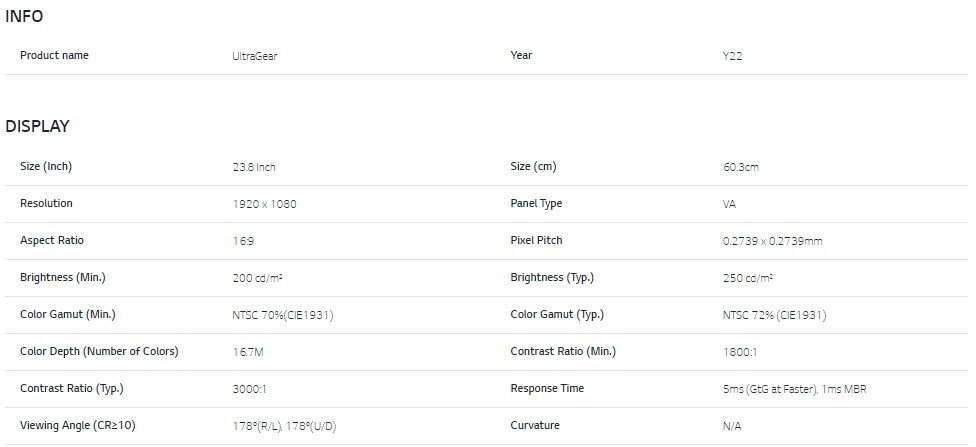Select the 1920 x 1080 resolution value
Screen dimensions: 976x447
point(264,204)
